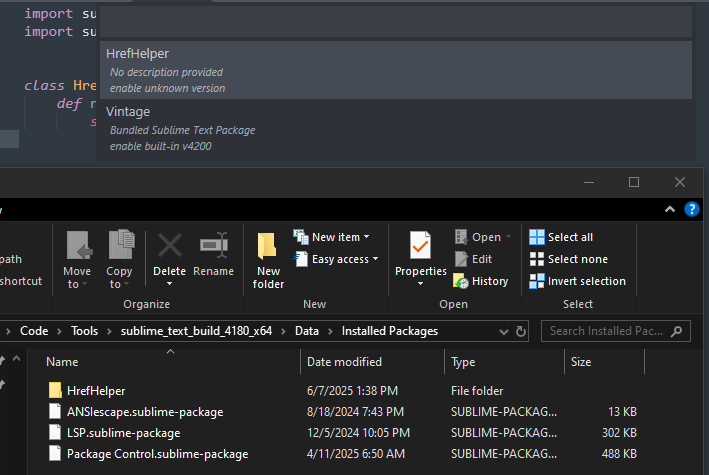
Task: Click Installed Packages in breadcrumb
Action: coord(390,331)
